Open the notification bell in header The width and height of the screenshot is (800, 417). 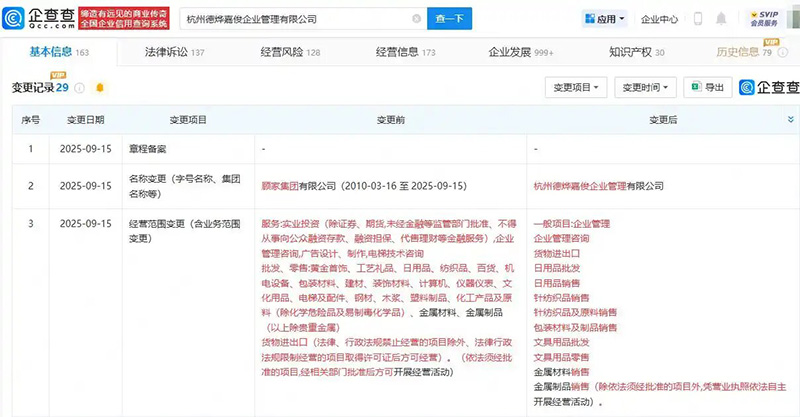pos(721,19)
